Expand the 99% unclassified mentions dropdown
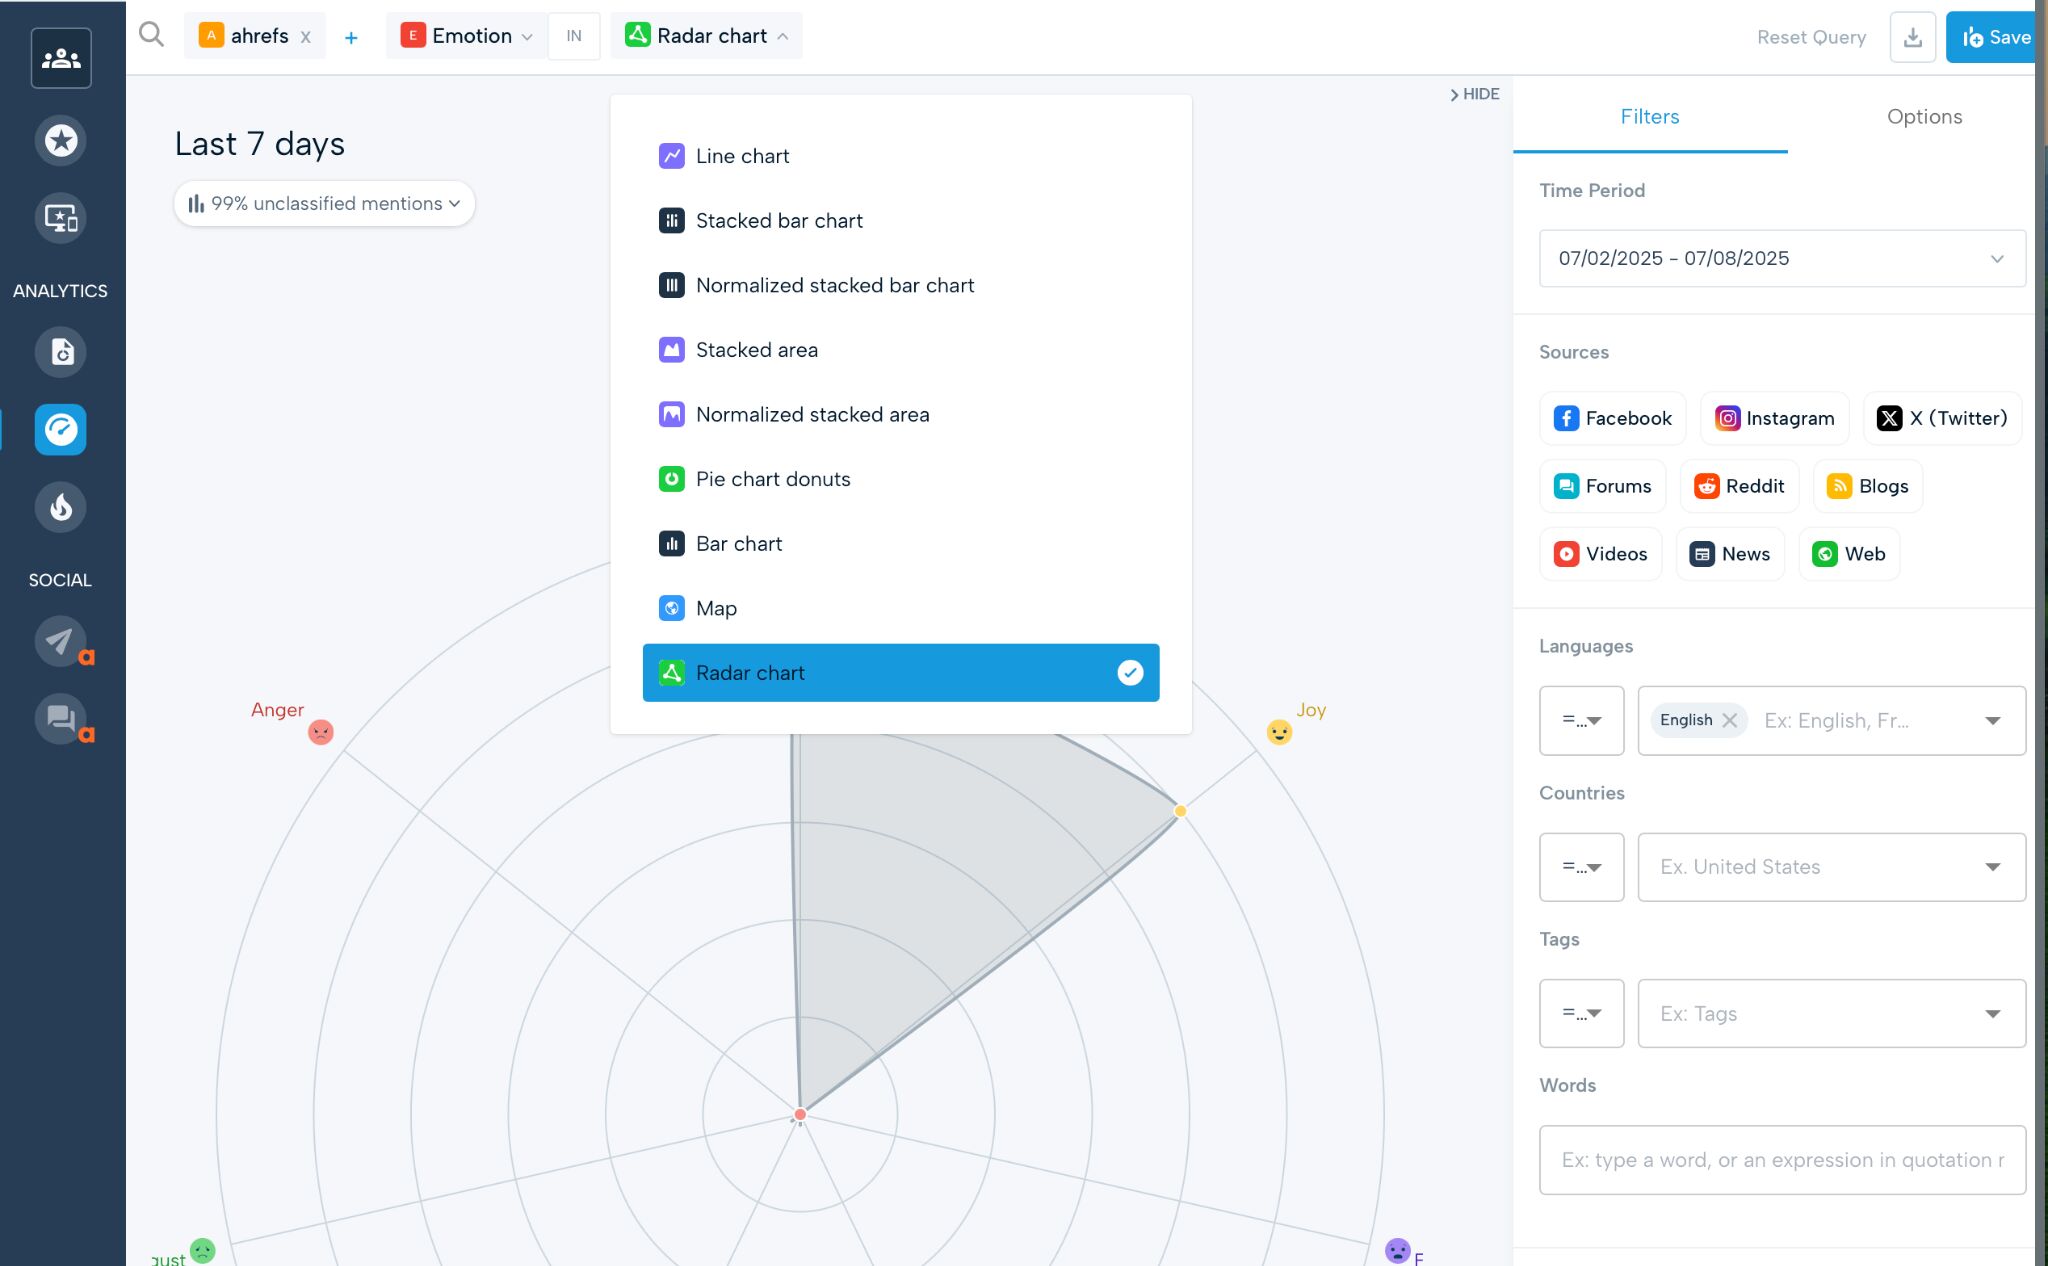Screen dimensions: 2048x1266 coord(323,203)
